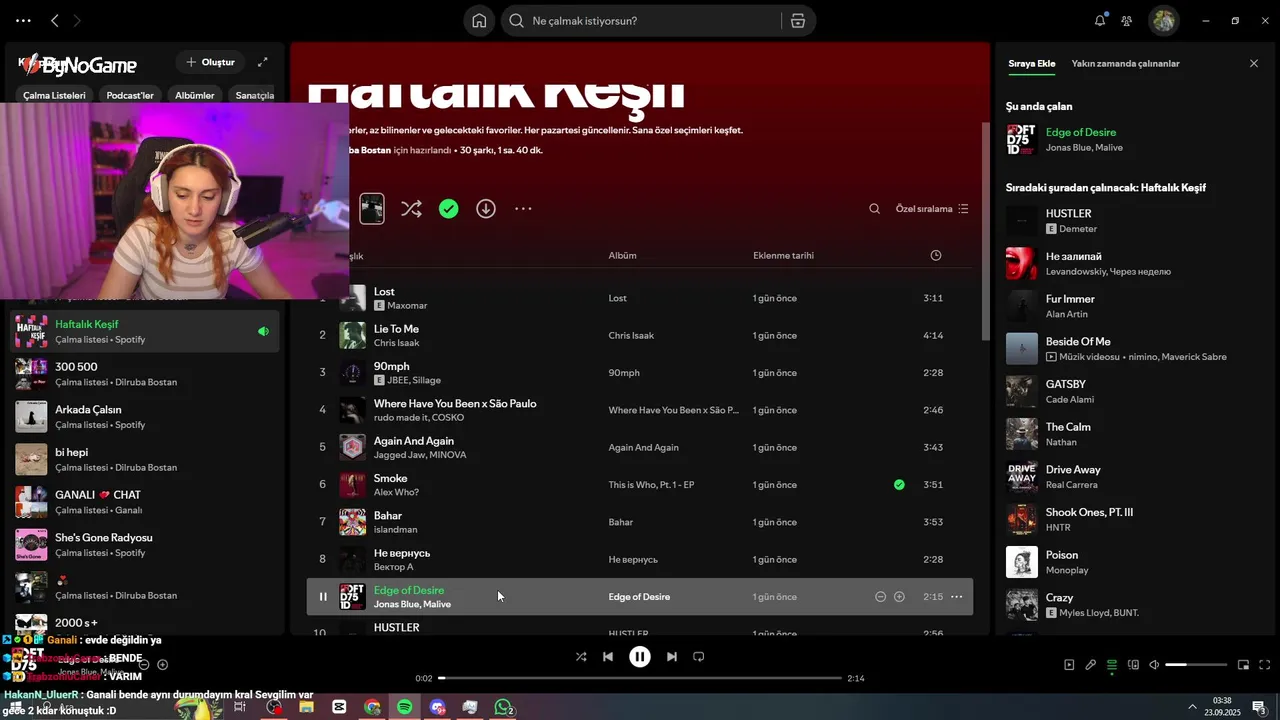Open the Browse icon in search bar

point(798,21)
